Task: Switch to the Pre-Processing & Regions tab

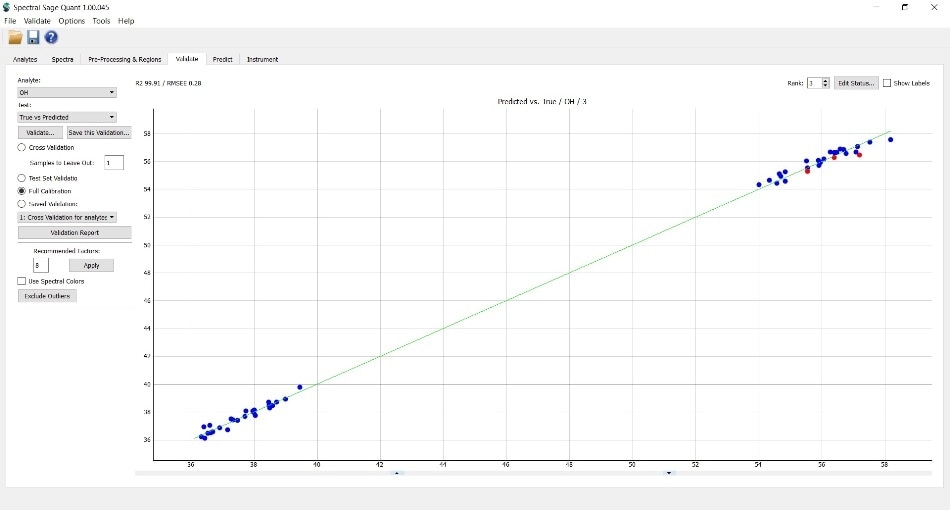Action: coord(124,60)
